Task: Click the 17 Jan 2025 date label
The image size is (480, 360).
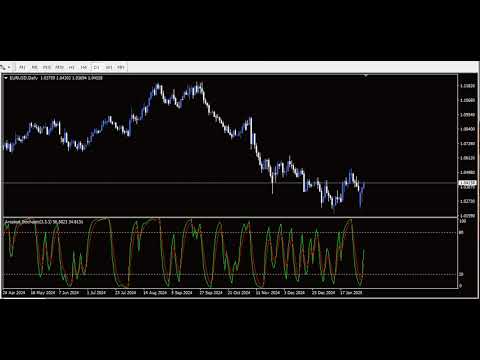Action: 351,293
